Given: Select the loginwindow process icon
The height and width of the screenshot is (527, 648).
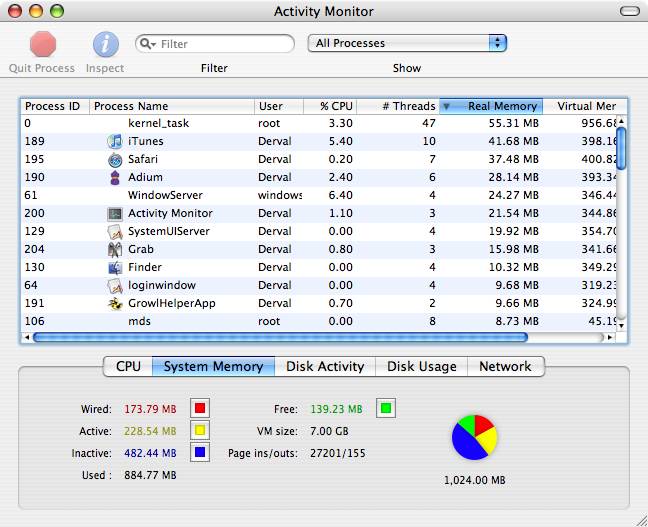Looking at the screenshot, I should click(115, 286).
